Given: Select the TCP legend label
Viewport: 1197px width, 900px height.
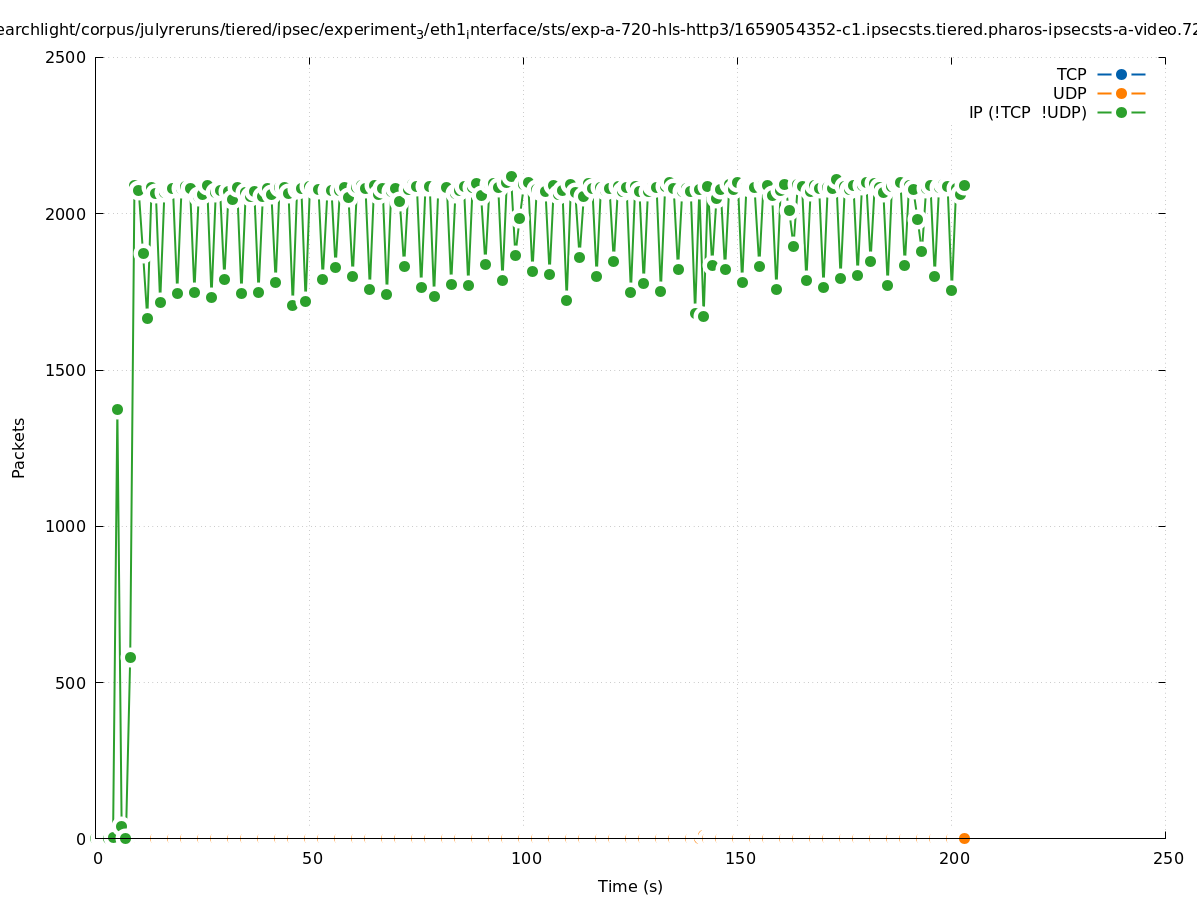Looking at the screenshot, I should click(1071, 74).
